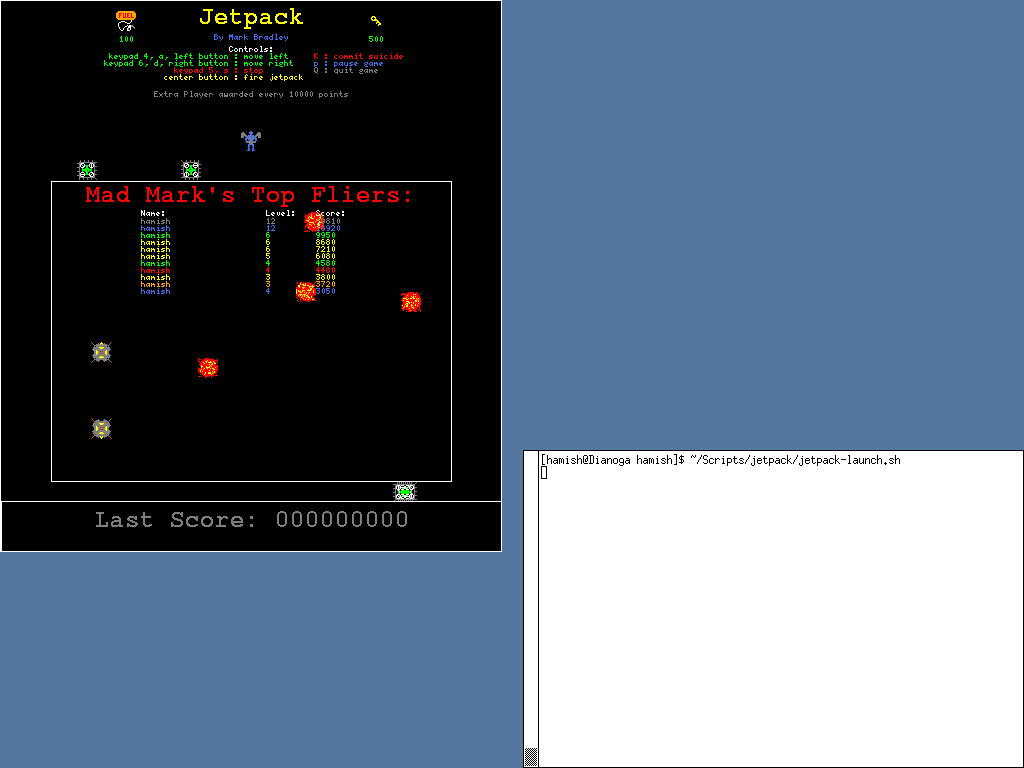Click the 'Mad Mark's Top Fliers' heading
This screenshot has height=768, width=1024.
[249, 195]
